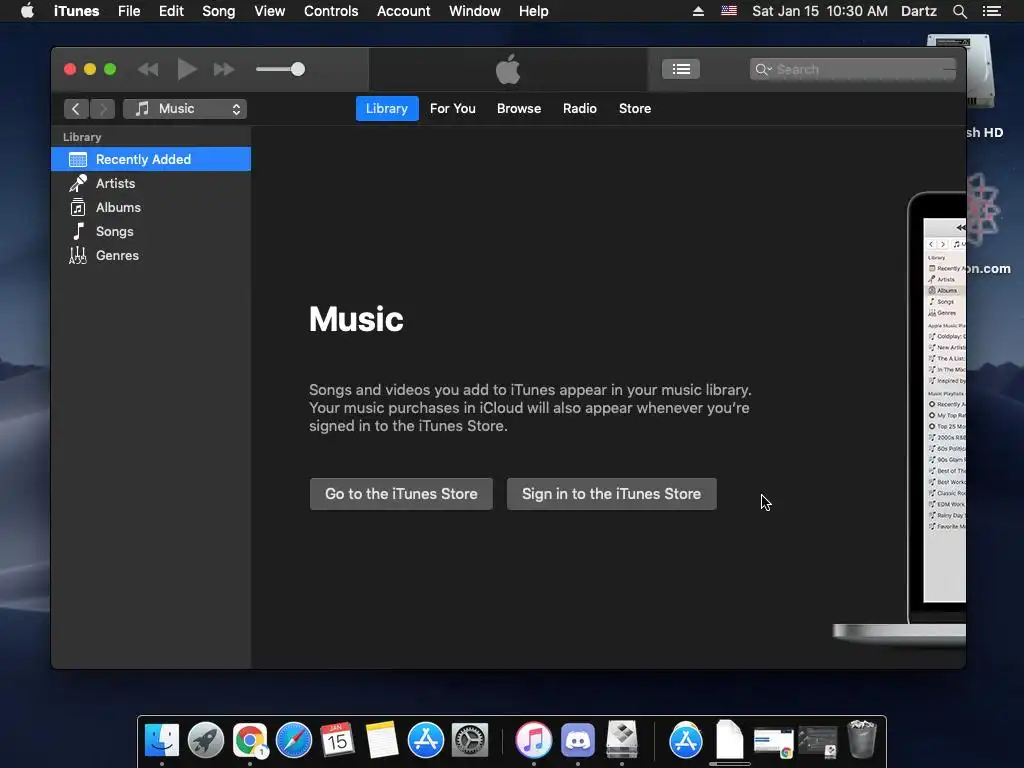Select Albums in the Library sidebar

tap(151, 208)
